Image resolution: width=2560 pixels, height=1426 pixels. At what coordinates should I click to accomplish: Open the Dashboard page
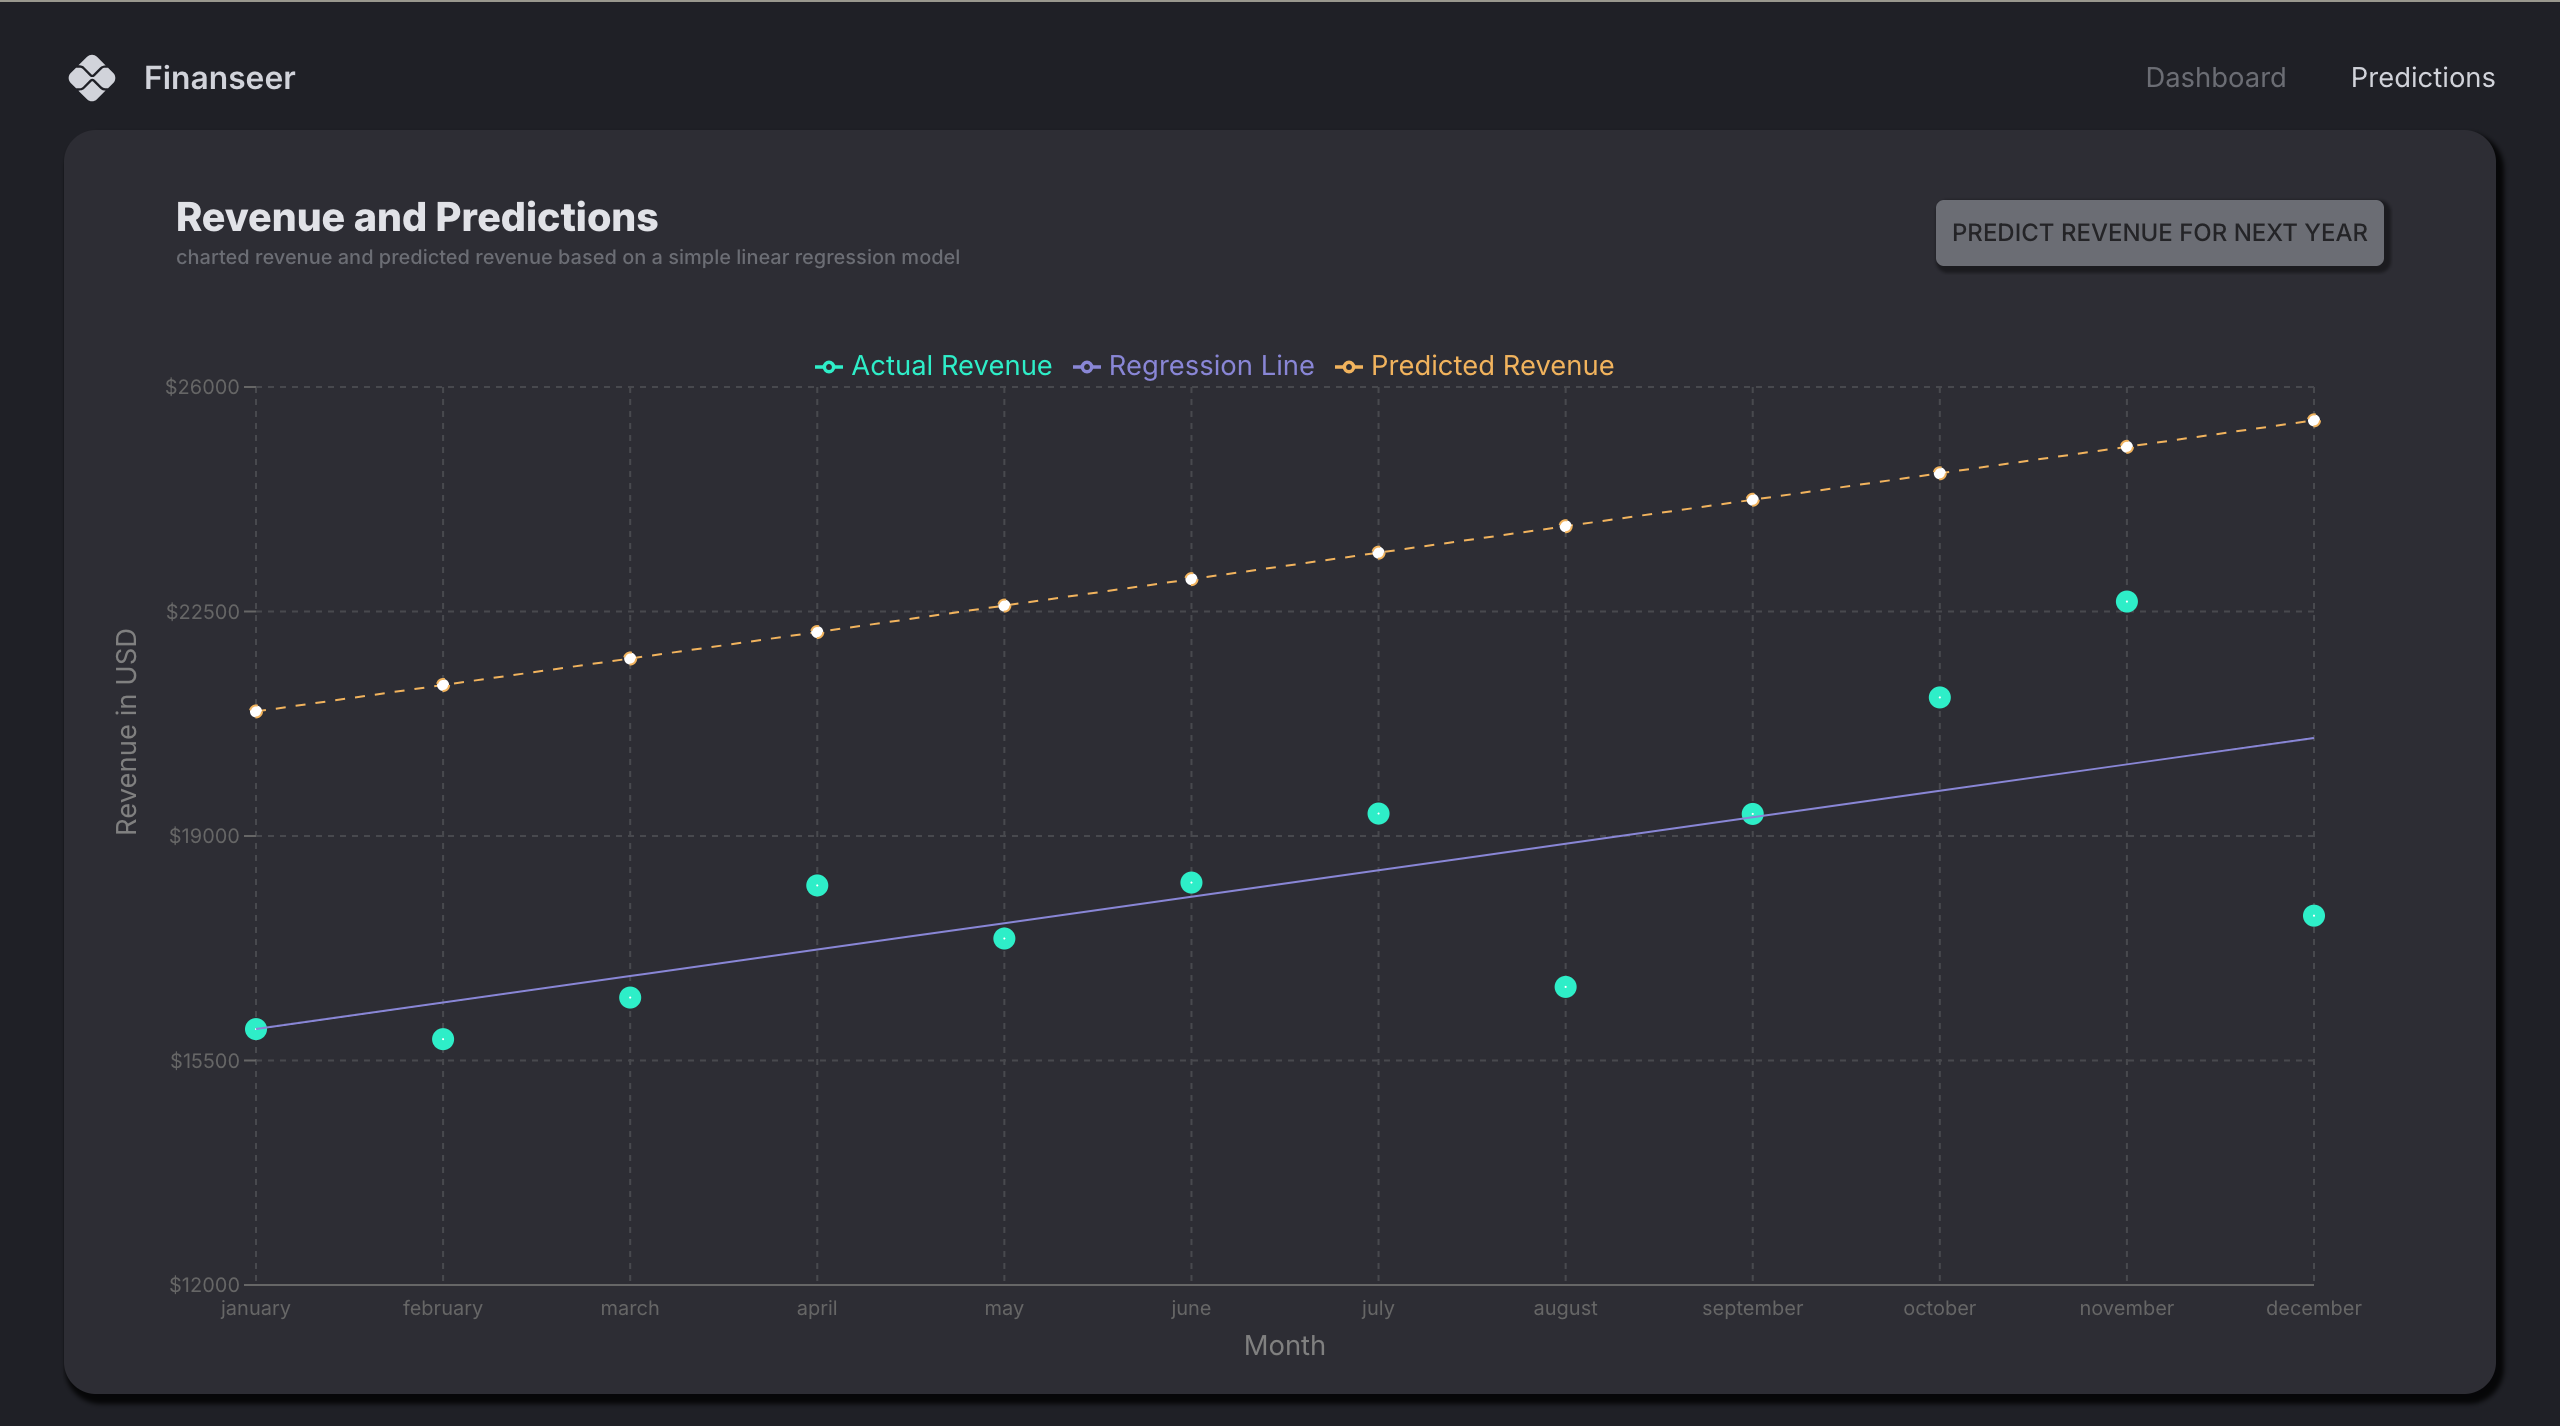pyautogui.click(x=2215, y=78)
